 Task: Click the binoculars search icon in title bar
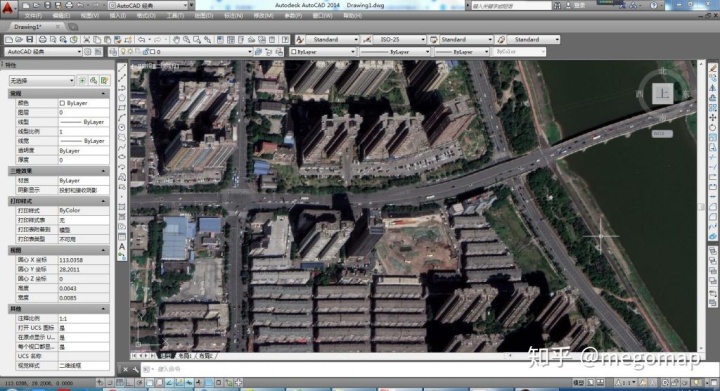(x=557, y=6)
